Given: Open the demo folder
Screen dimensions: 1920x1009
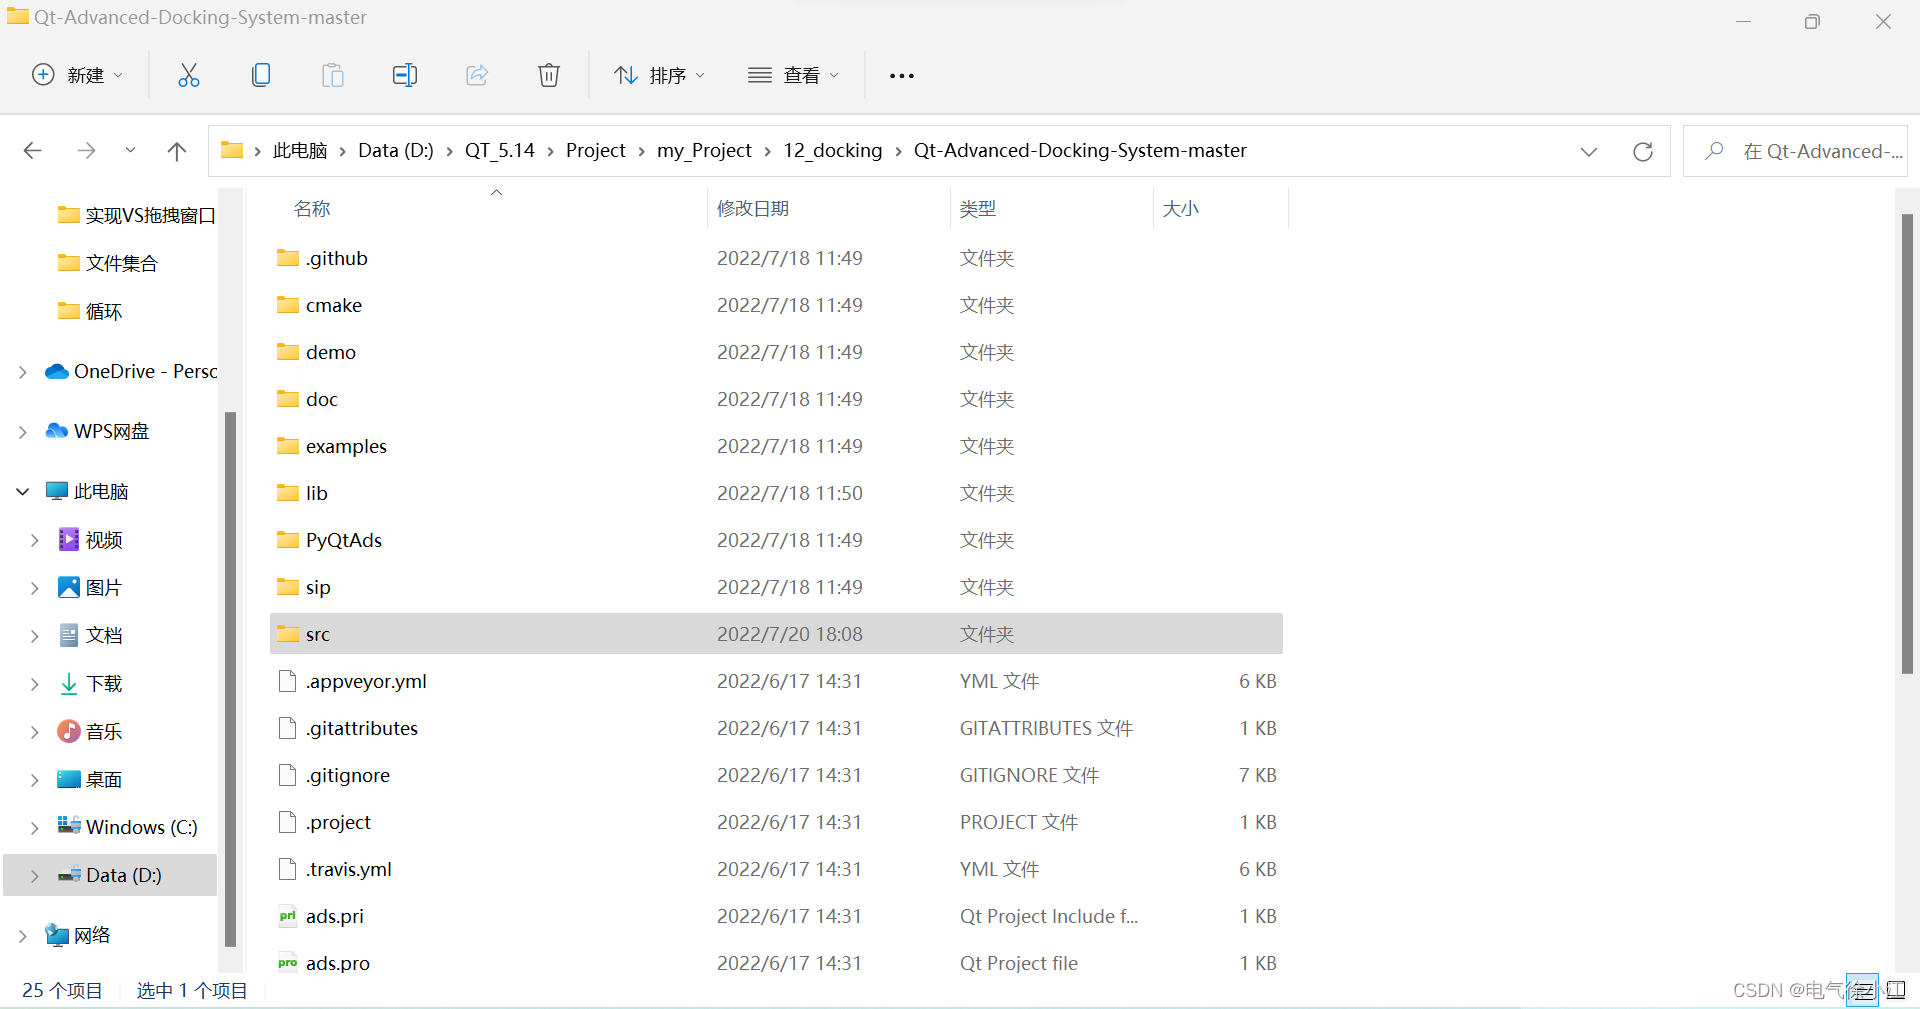Looking at the screenshot, I should 330,352.
